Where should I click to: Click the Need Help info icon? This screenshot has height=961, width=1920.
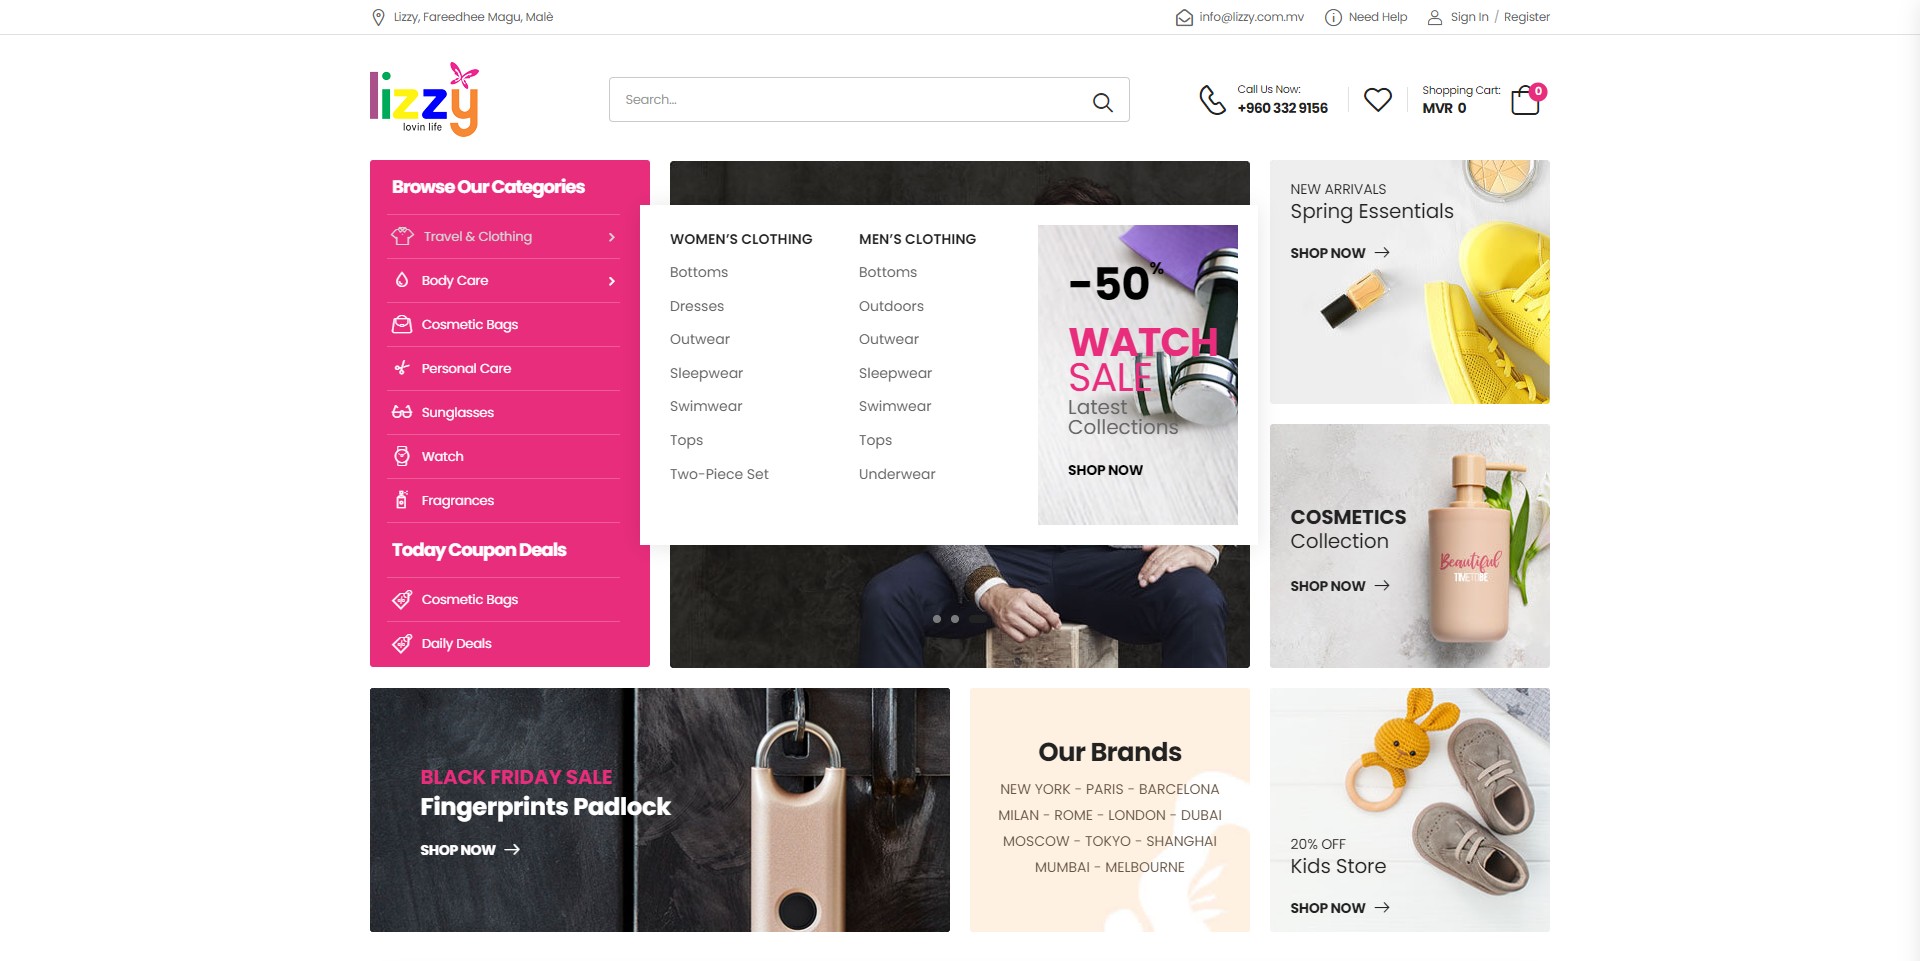[1333, 17]
